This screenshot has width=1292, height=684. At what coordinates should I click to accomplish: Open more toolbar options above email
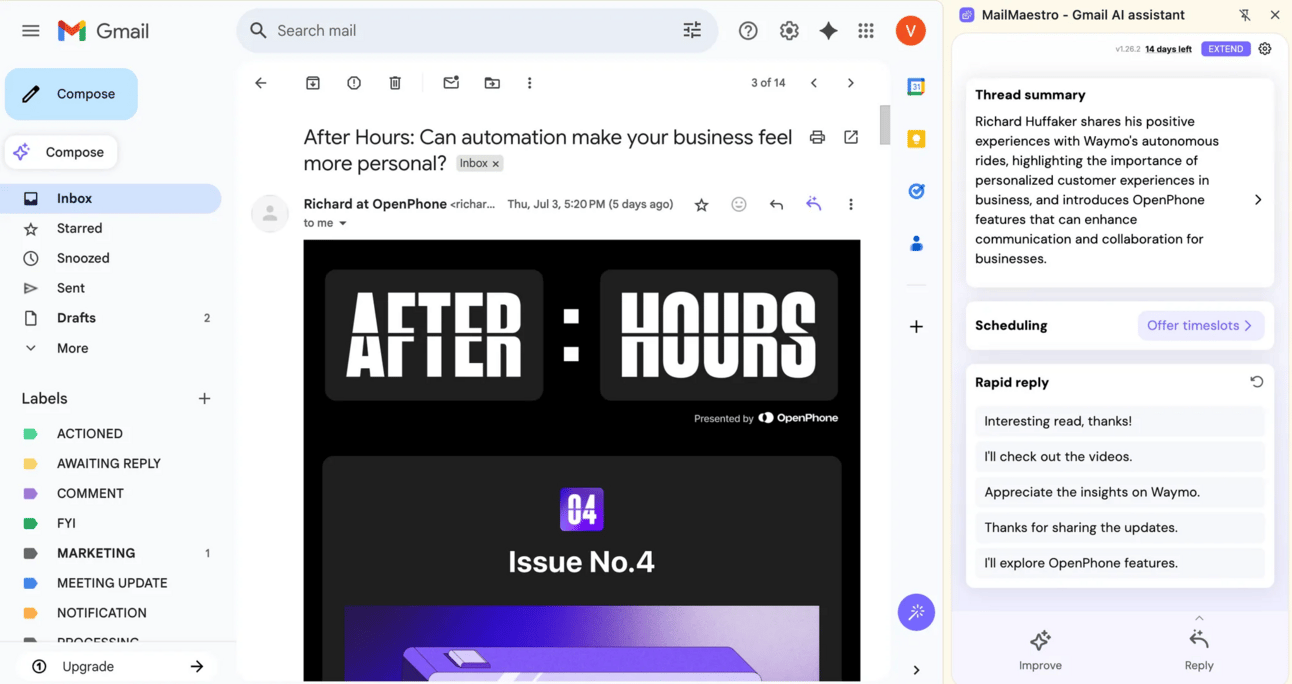tap(529, 83)
